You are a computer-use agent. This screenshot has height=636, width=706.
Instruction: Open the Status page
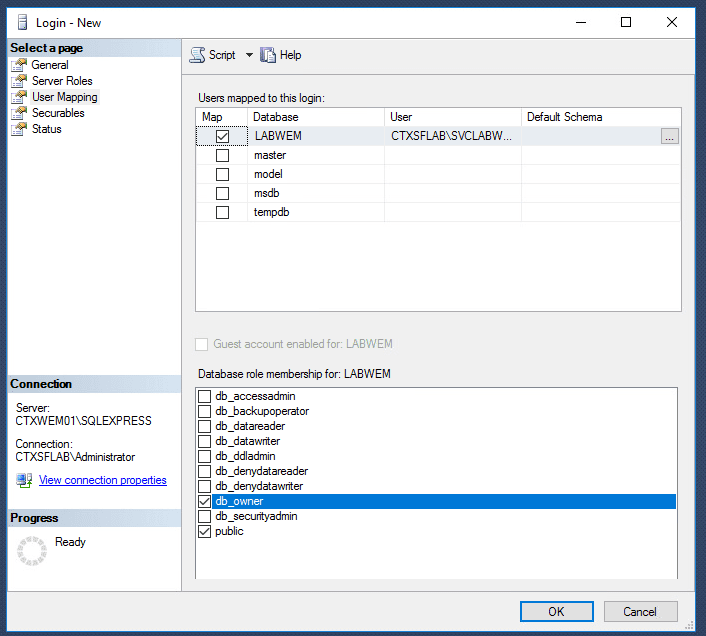(46, 129)
